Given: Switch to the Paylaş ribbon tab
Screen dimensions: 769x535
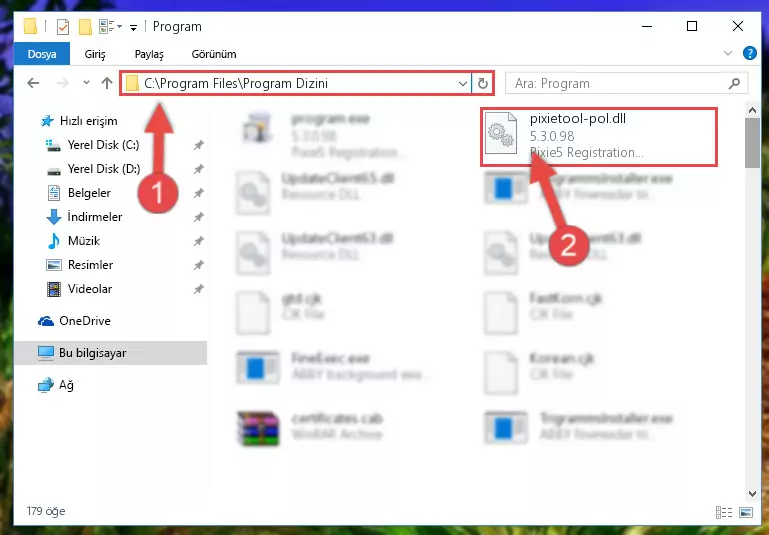Looking at the screenshot, I should [x=149, y=54].
